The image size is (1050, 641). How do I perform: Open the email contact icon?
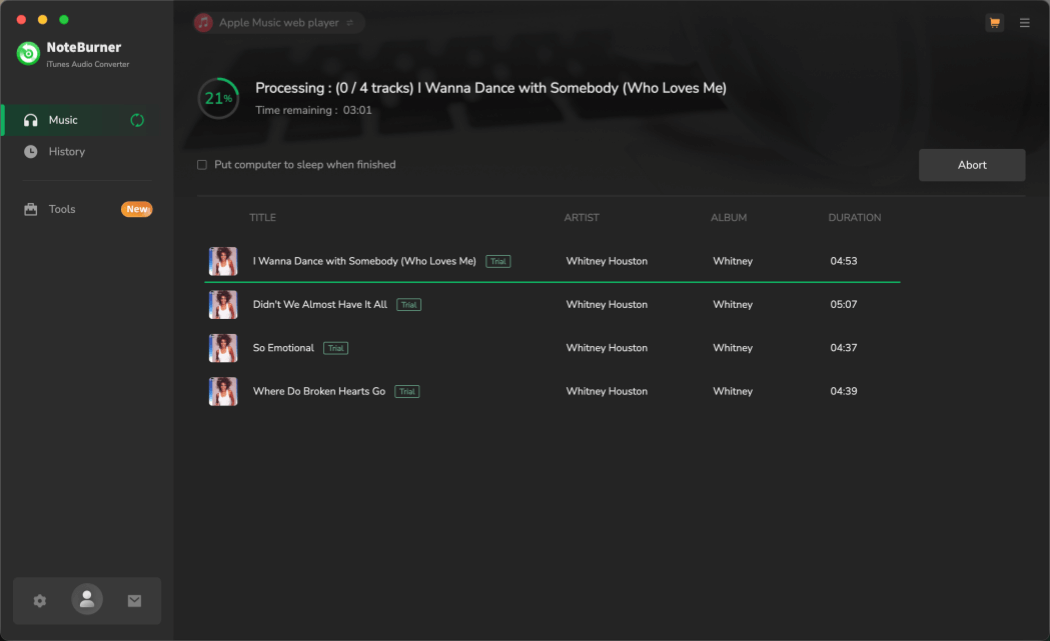(134, 601)
